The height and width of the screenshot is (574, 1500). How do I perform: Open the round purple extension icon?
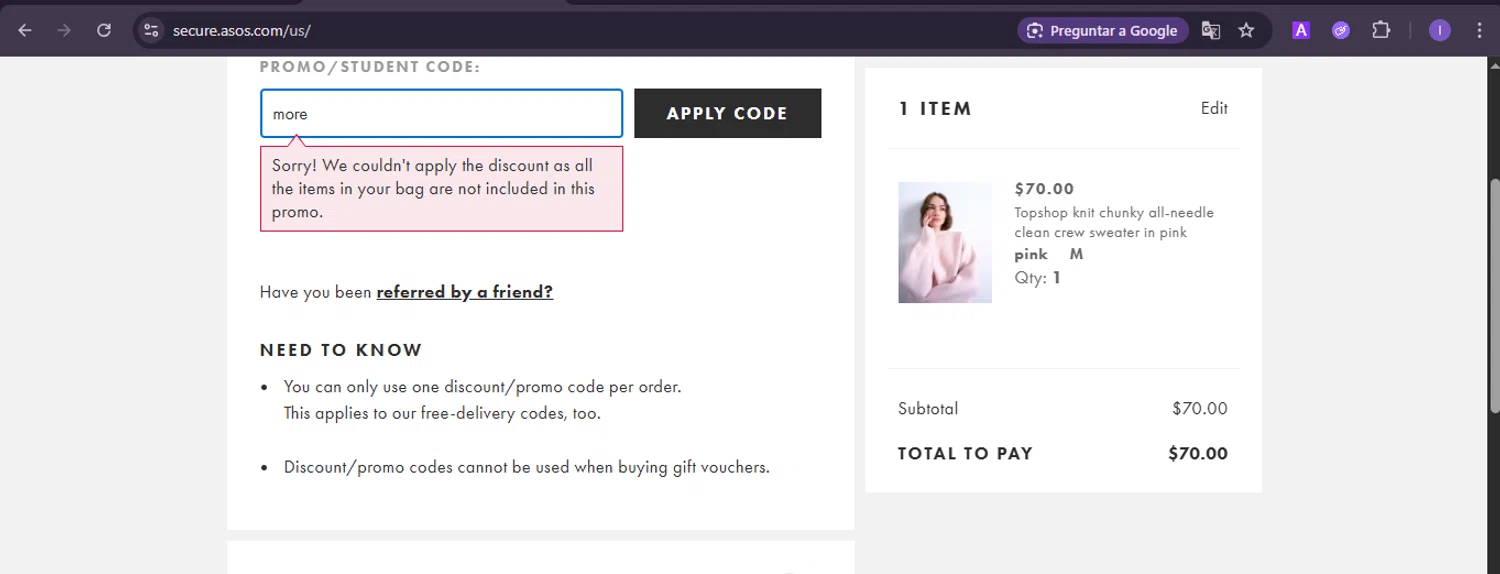pos(1341,30)
